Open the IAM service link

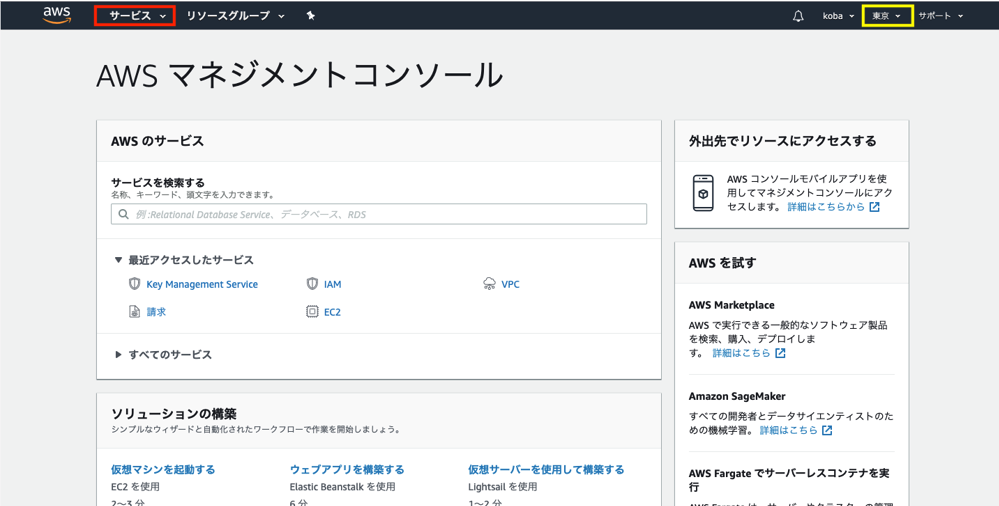333,284
